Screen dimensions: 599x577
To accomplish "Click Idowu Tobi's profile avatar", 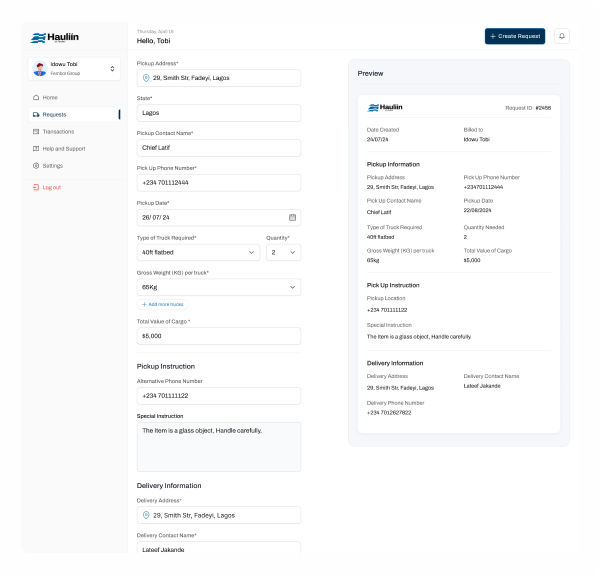I will 40,69.
